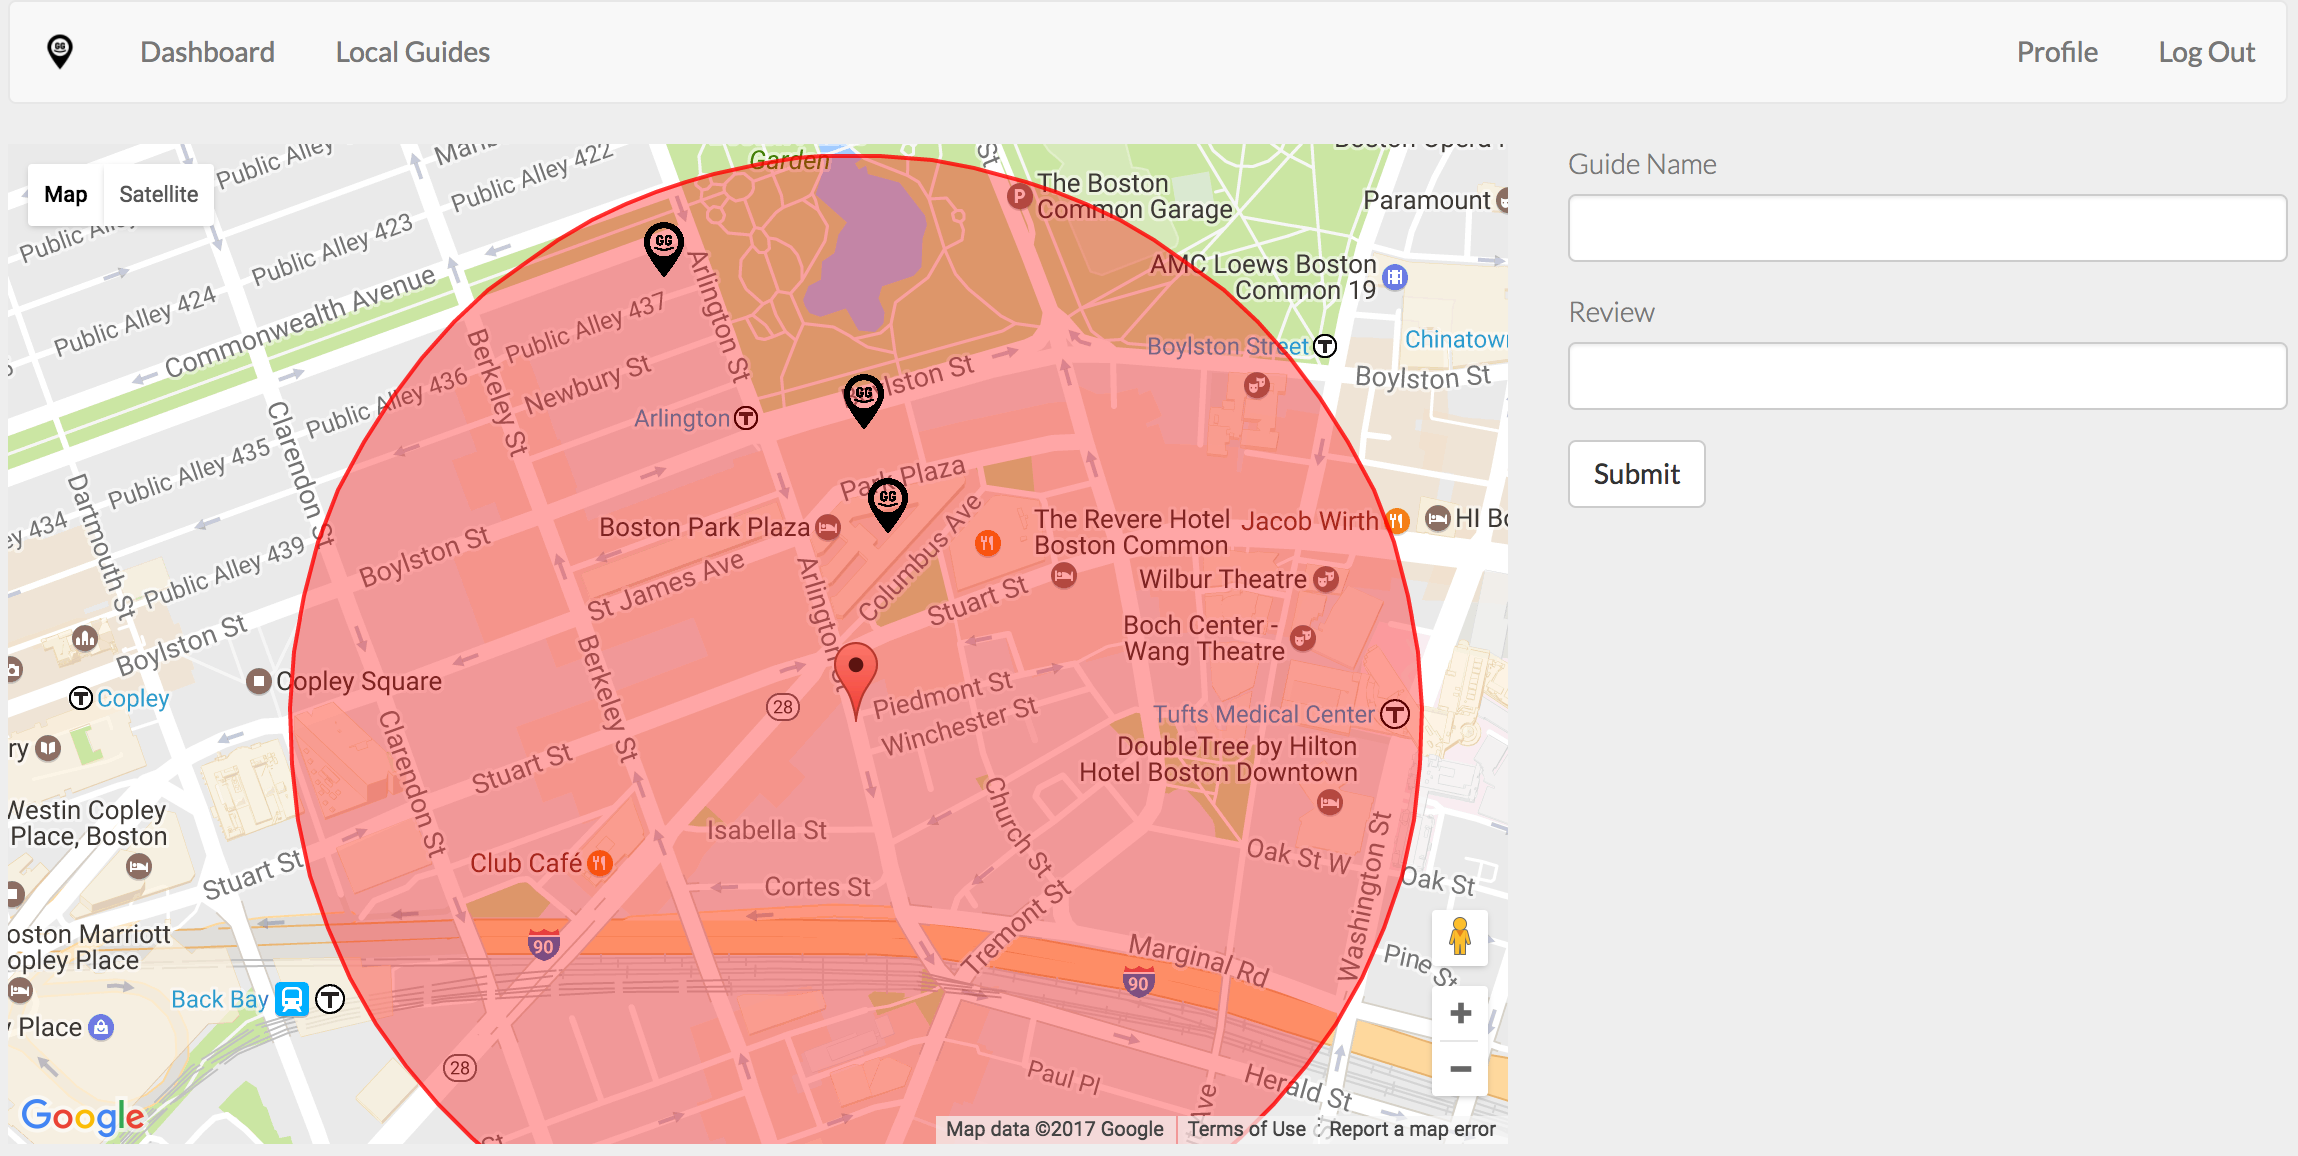The height and width of the screenshot is (1156, 2298).
Task: Click the Boston Common Garage parking icon
Action: [x=1019, y=196]
